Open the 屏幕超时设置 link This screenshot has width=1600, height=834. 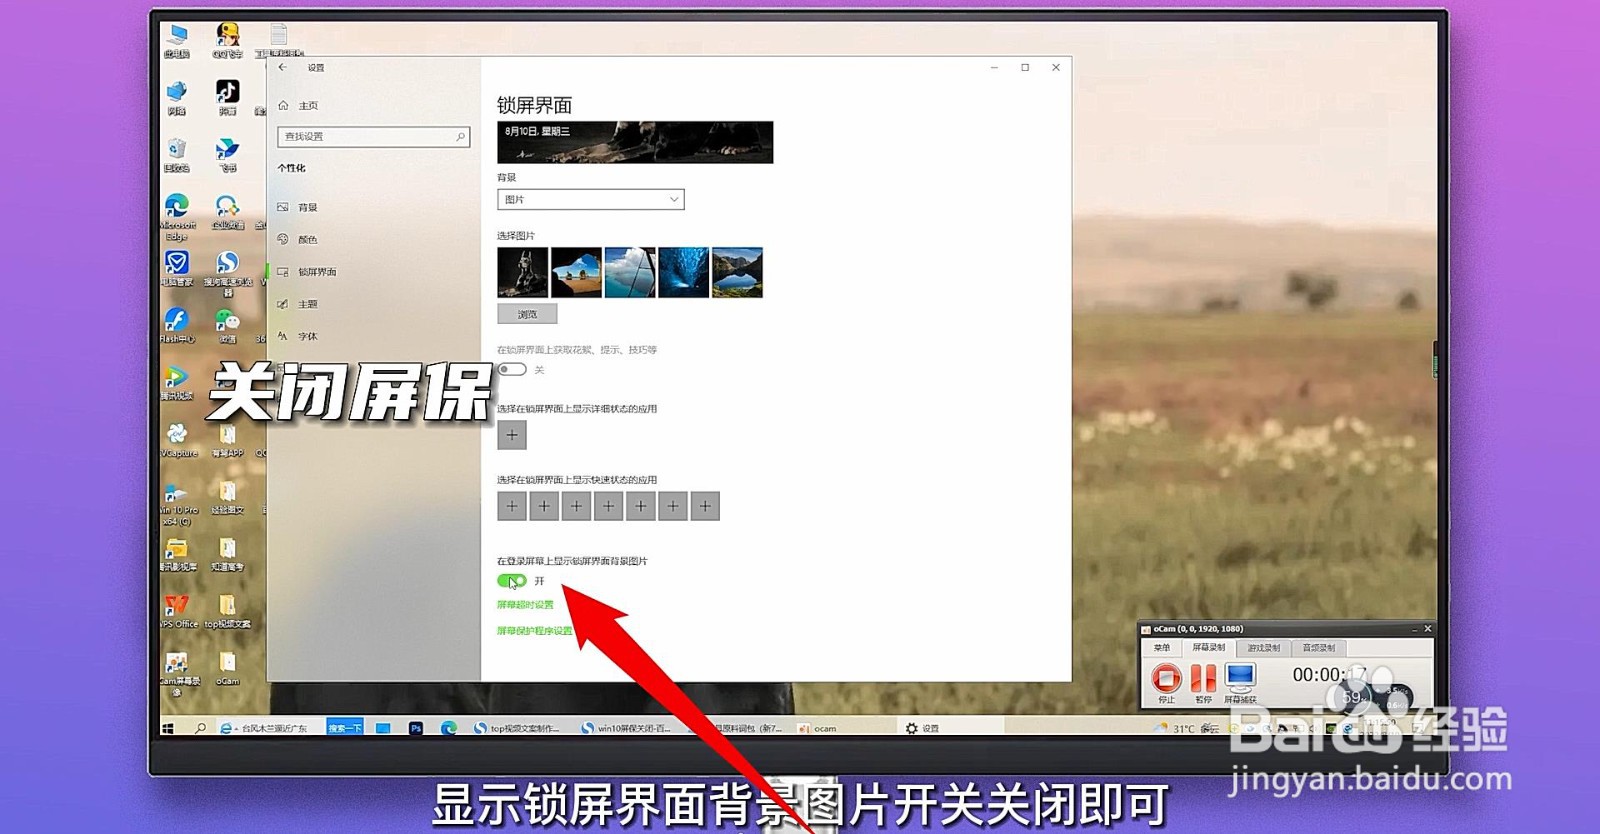click(525, 605)
